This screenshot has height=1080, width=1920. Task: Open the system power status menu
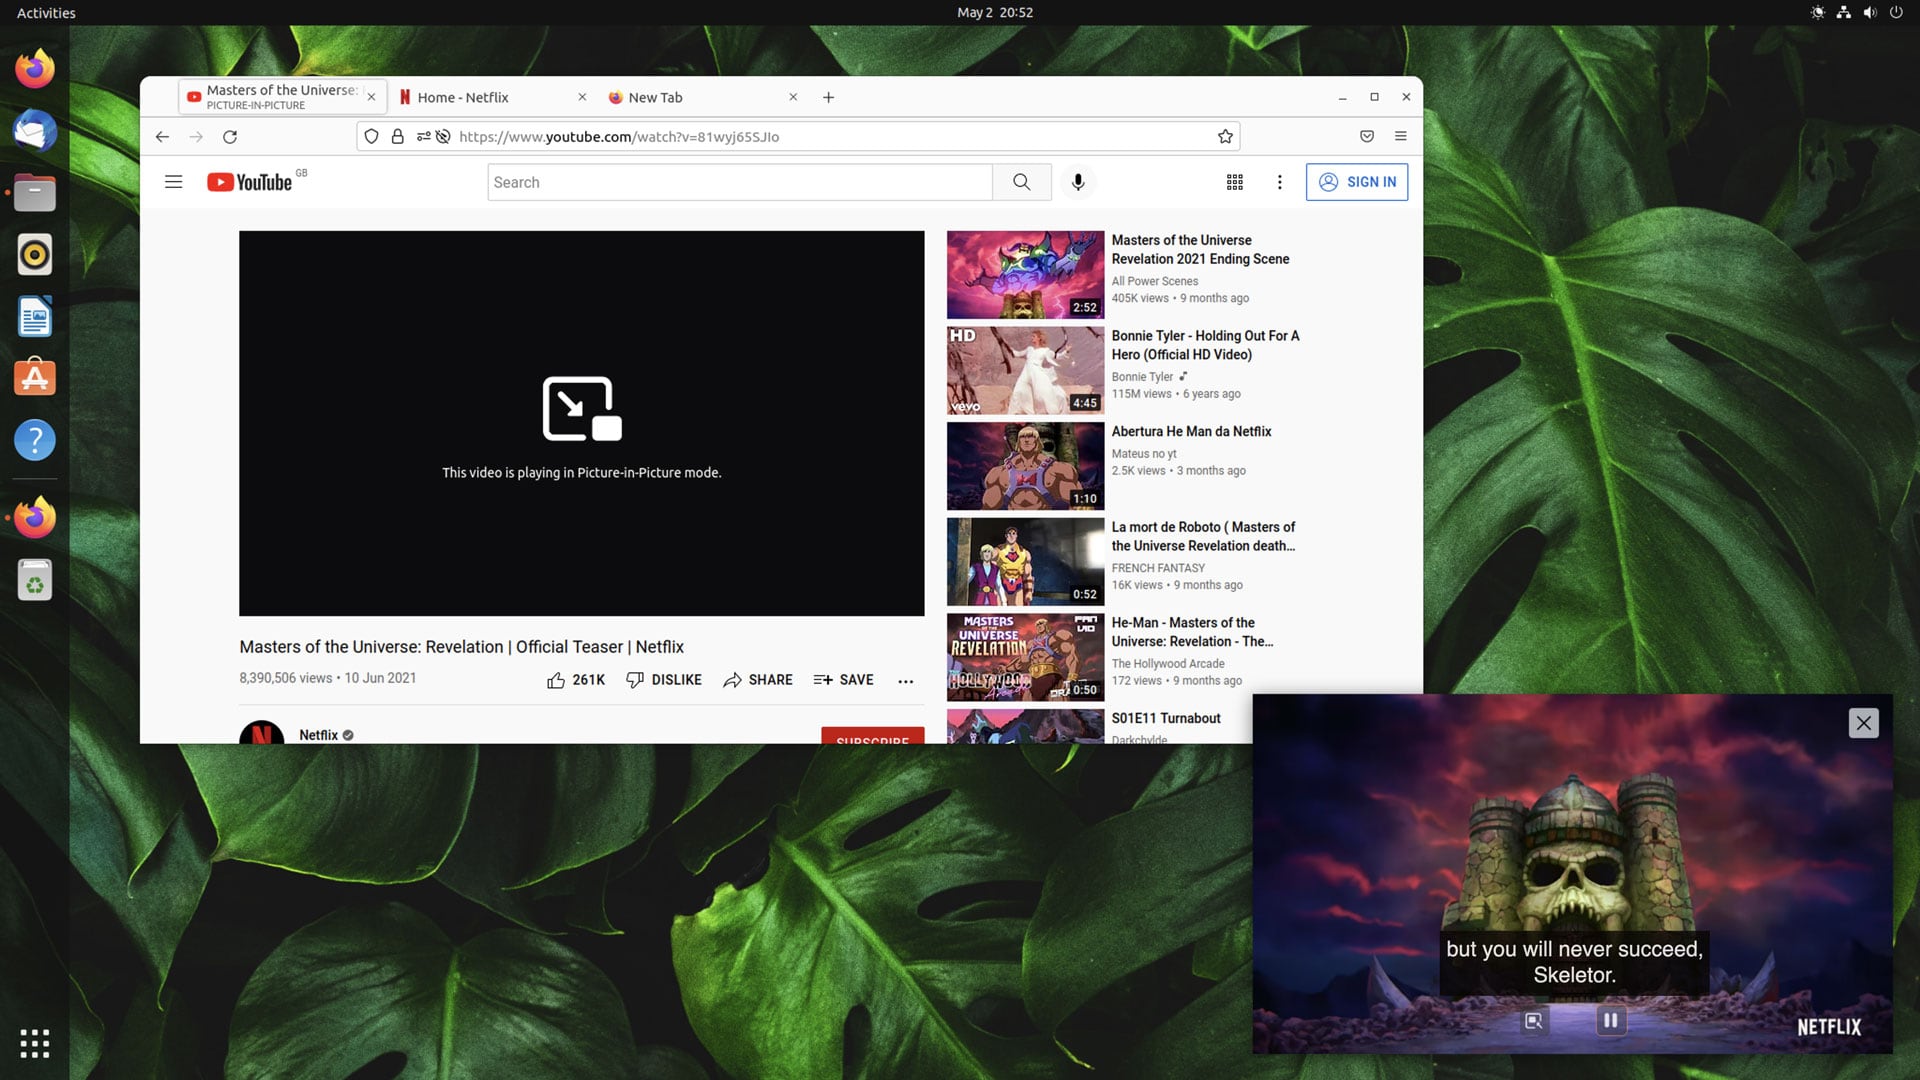point(1896,13)
